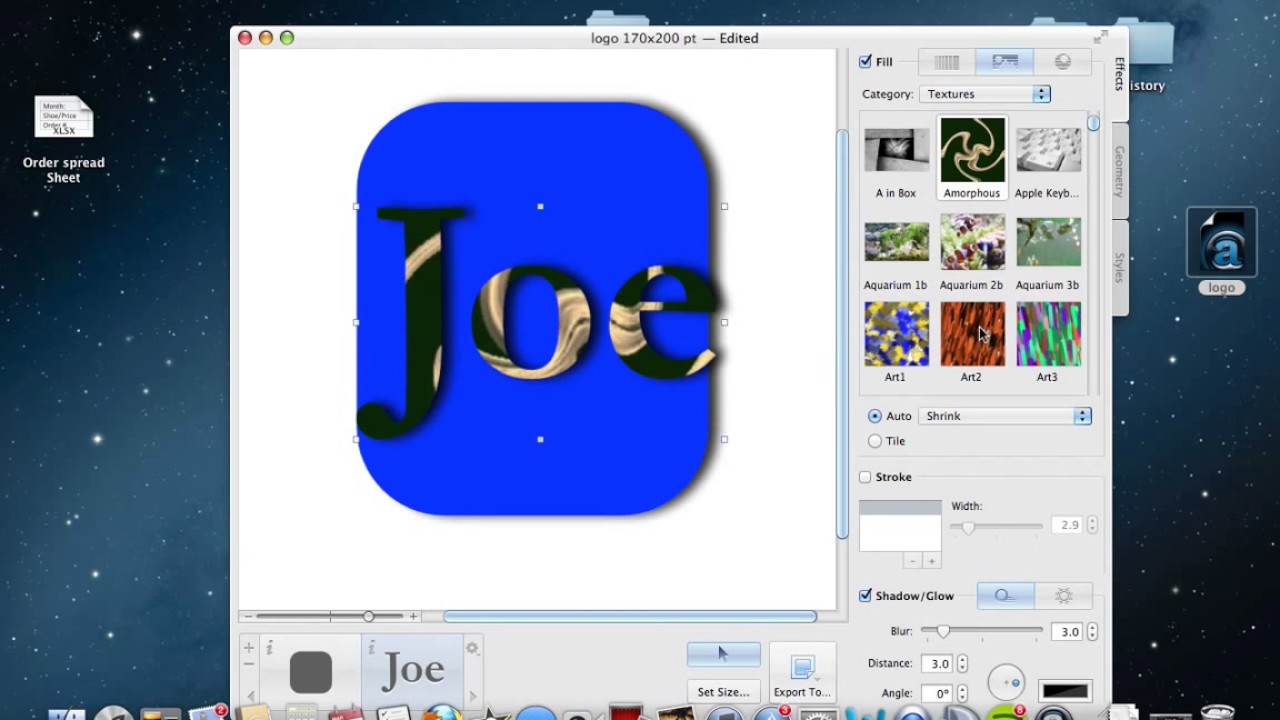Adjust the stroke Width slider
The image size is (1280, 720).
coord(996,526)
